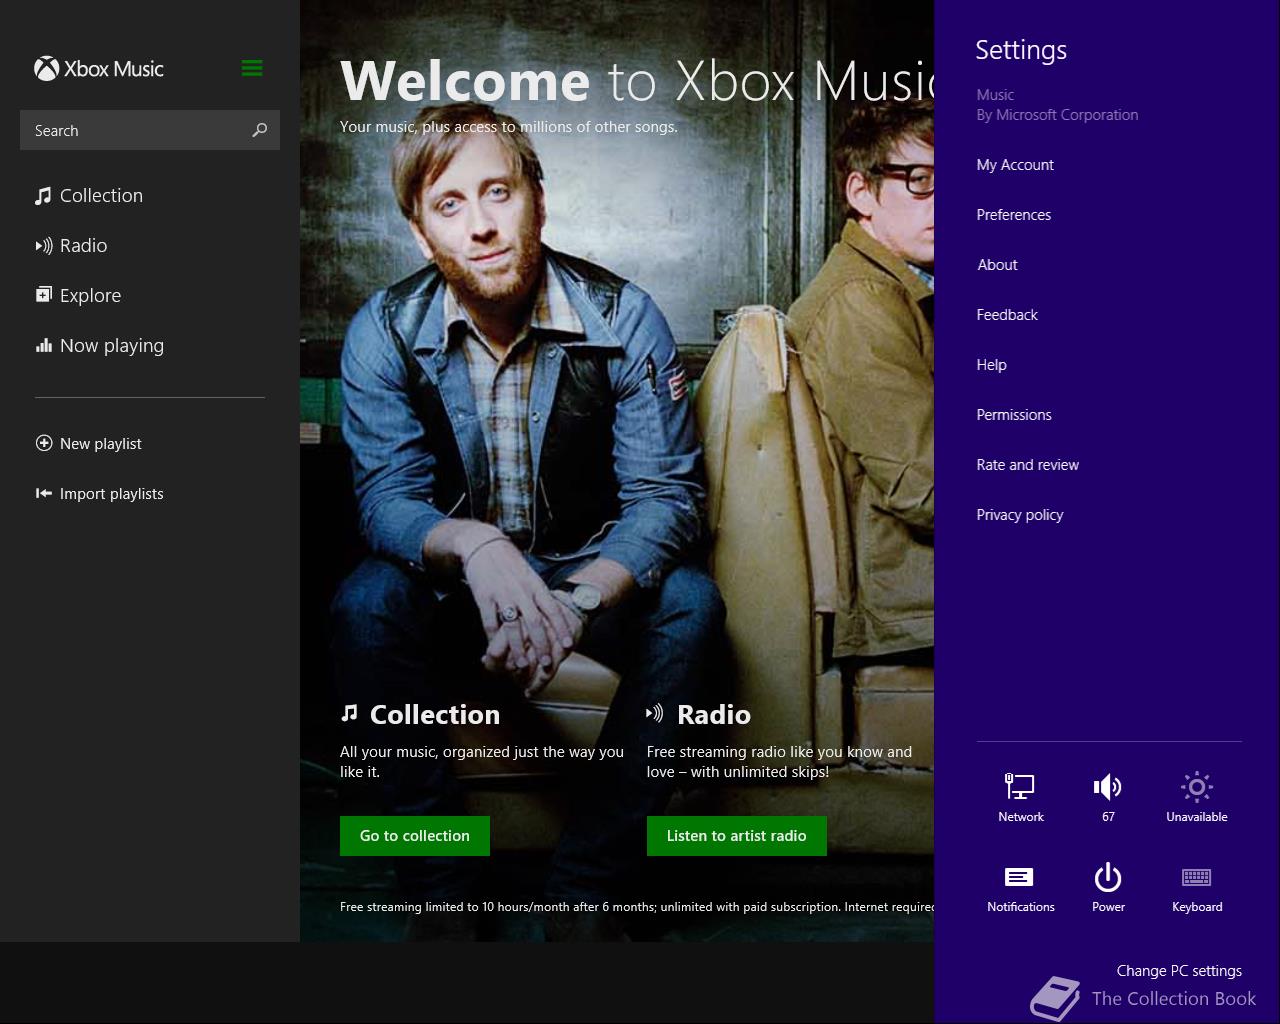The image size is (1280, 1024).
Task: Click the Go to collection button
Action: [x=415, y=836]
